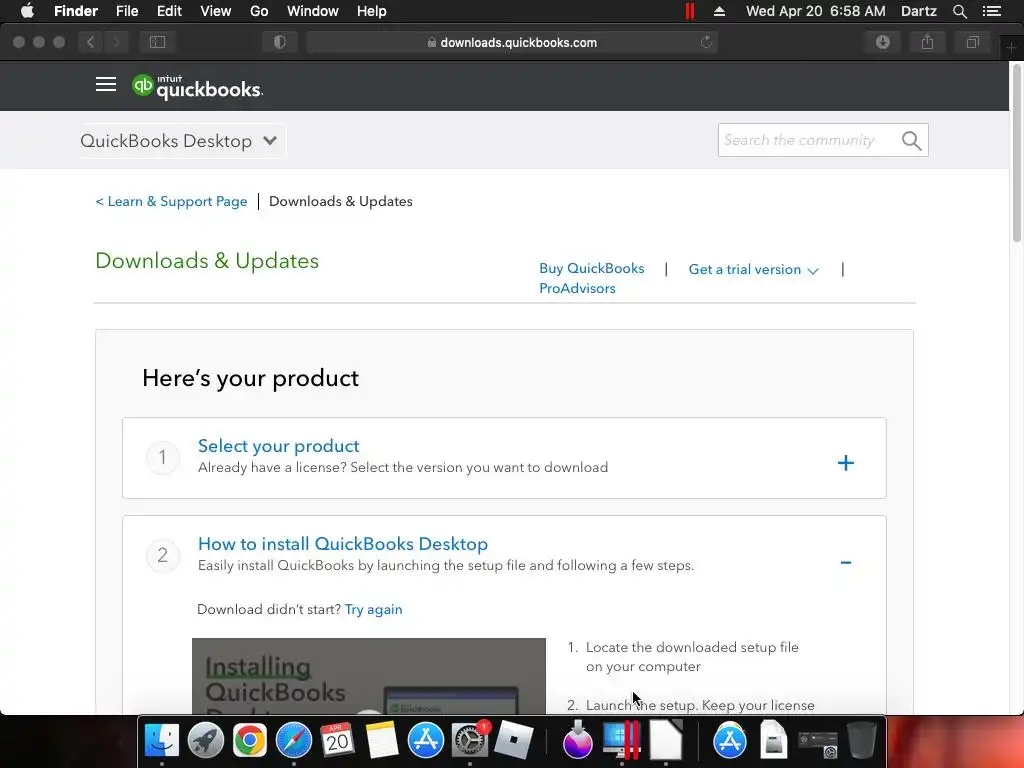Open the Help menu
The width and height of the screenshot is (1024, 768).
[x=372, y=11]
